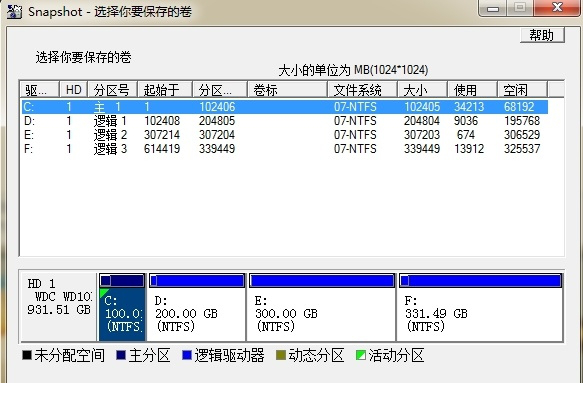
Task: Click the used value 34213
Action: (469, 107)
